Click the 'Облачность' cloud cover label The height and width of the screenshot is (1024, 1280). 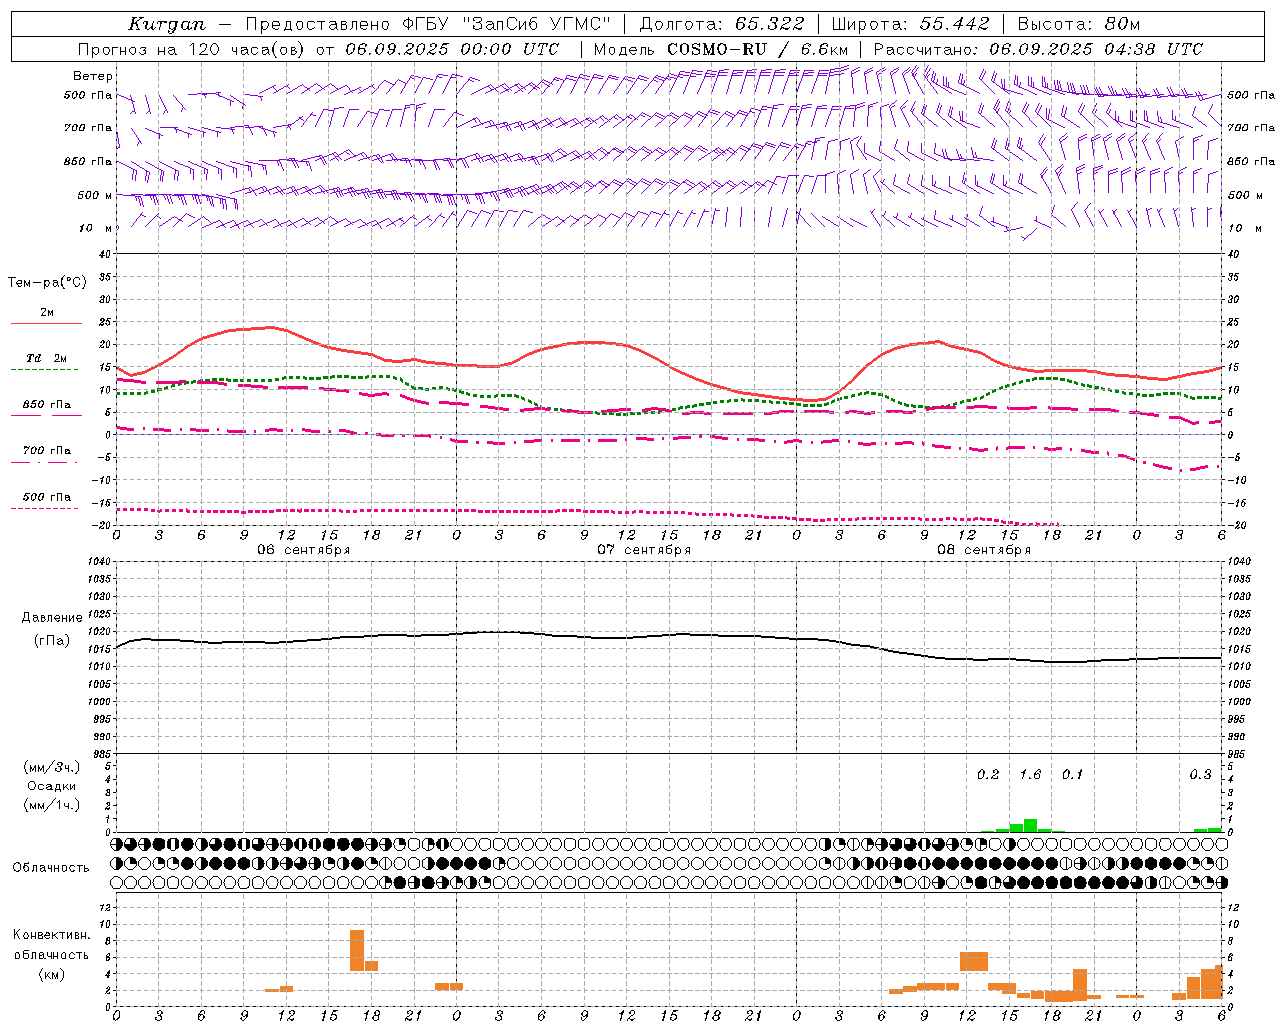pyautogui.click(x=51, y=867)
